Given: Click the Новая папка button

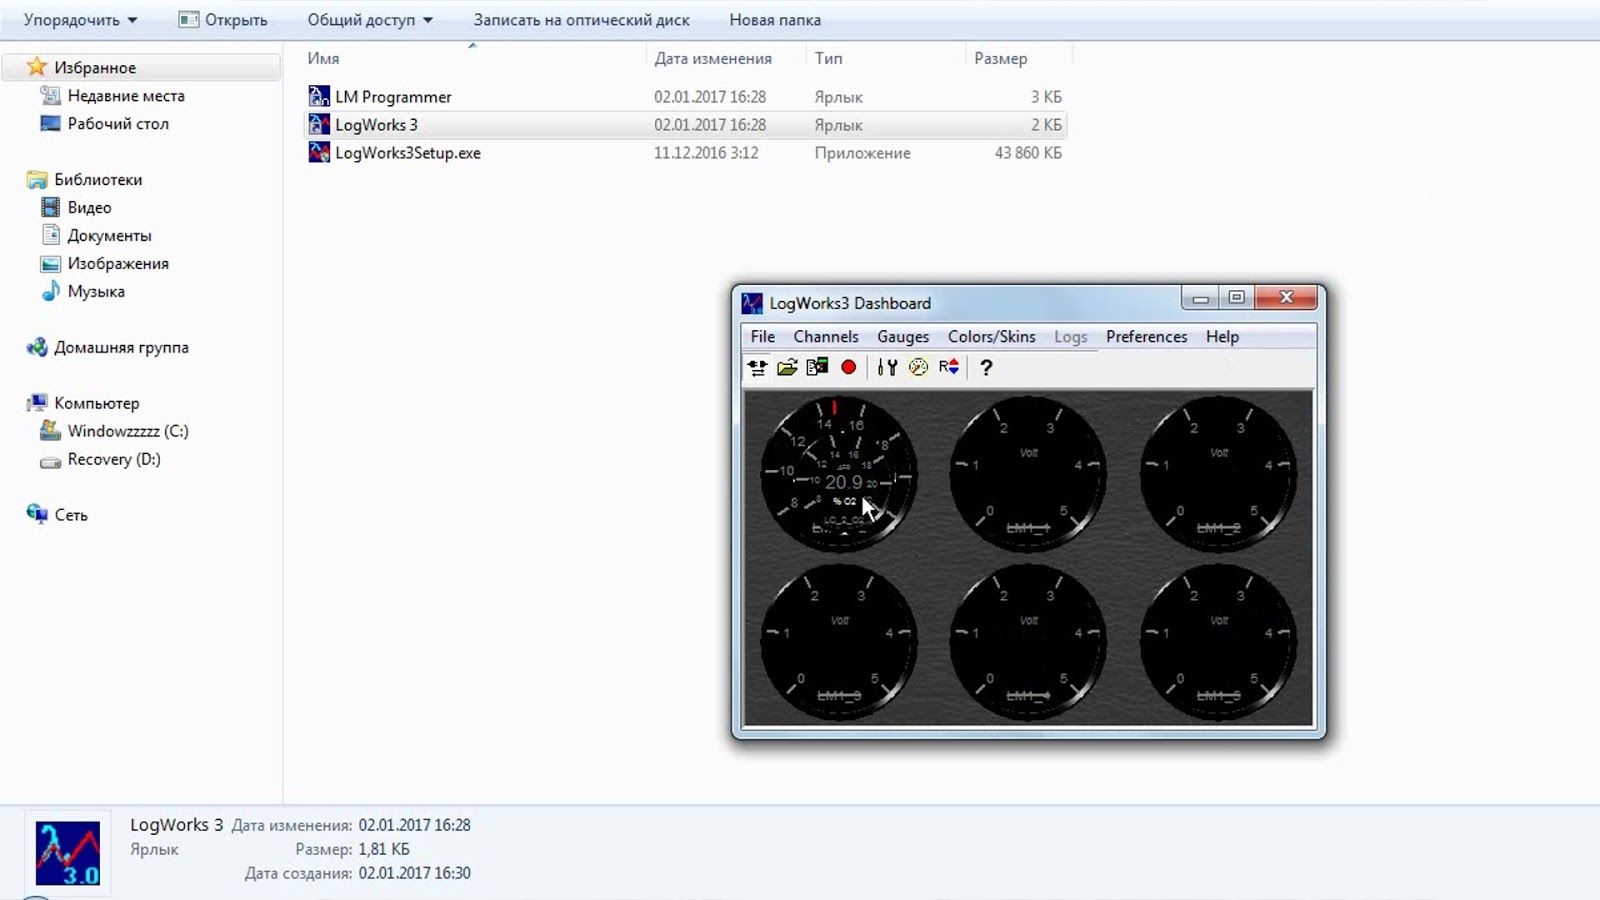Looking at the screenshot, I should tap(775, 20).
